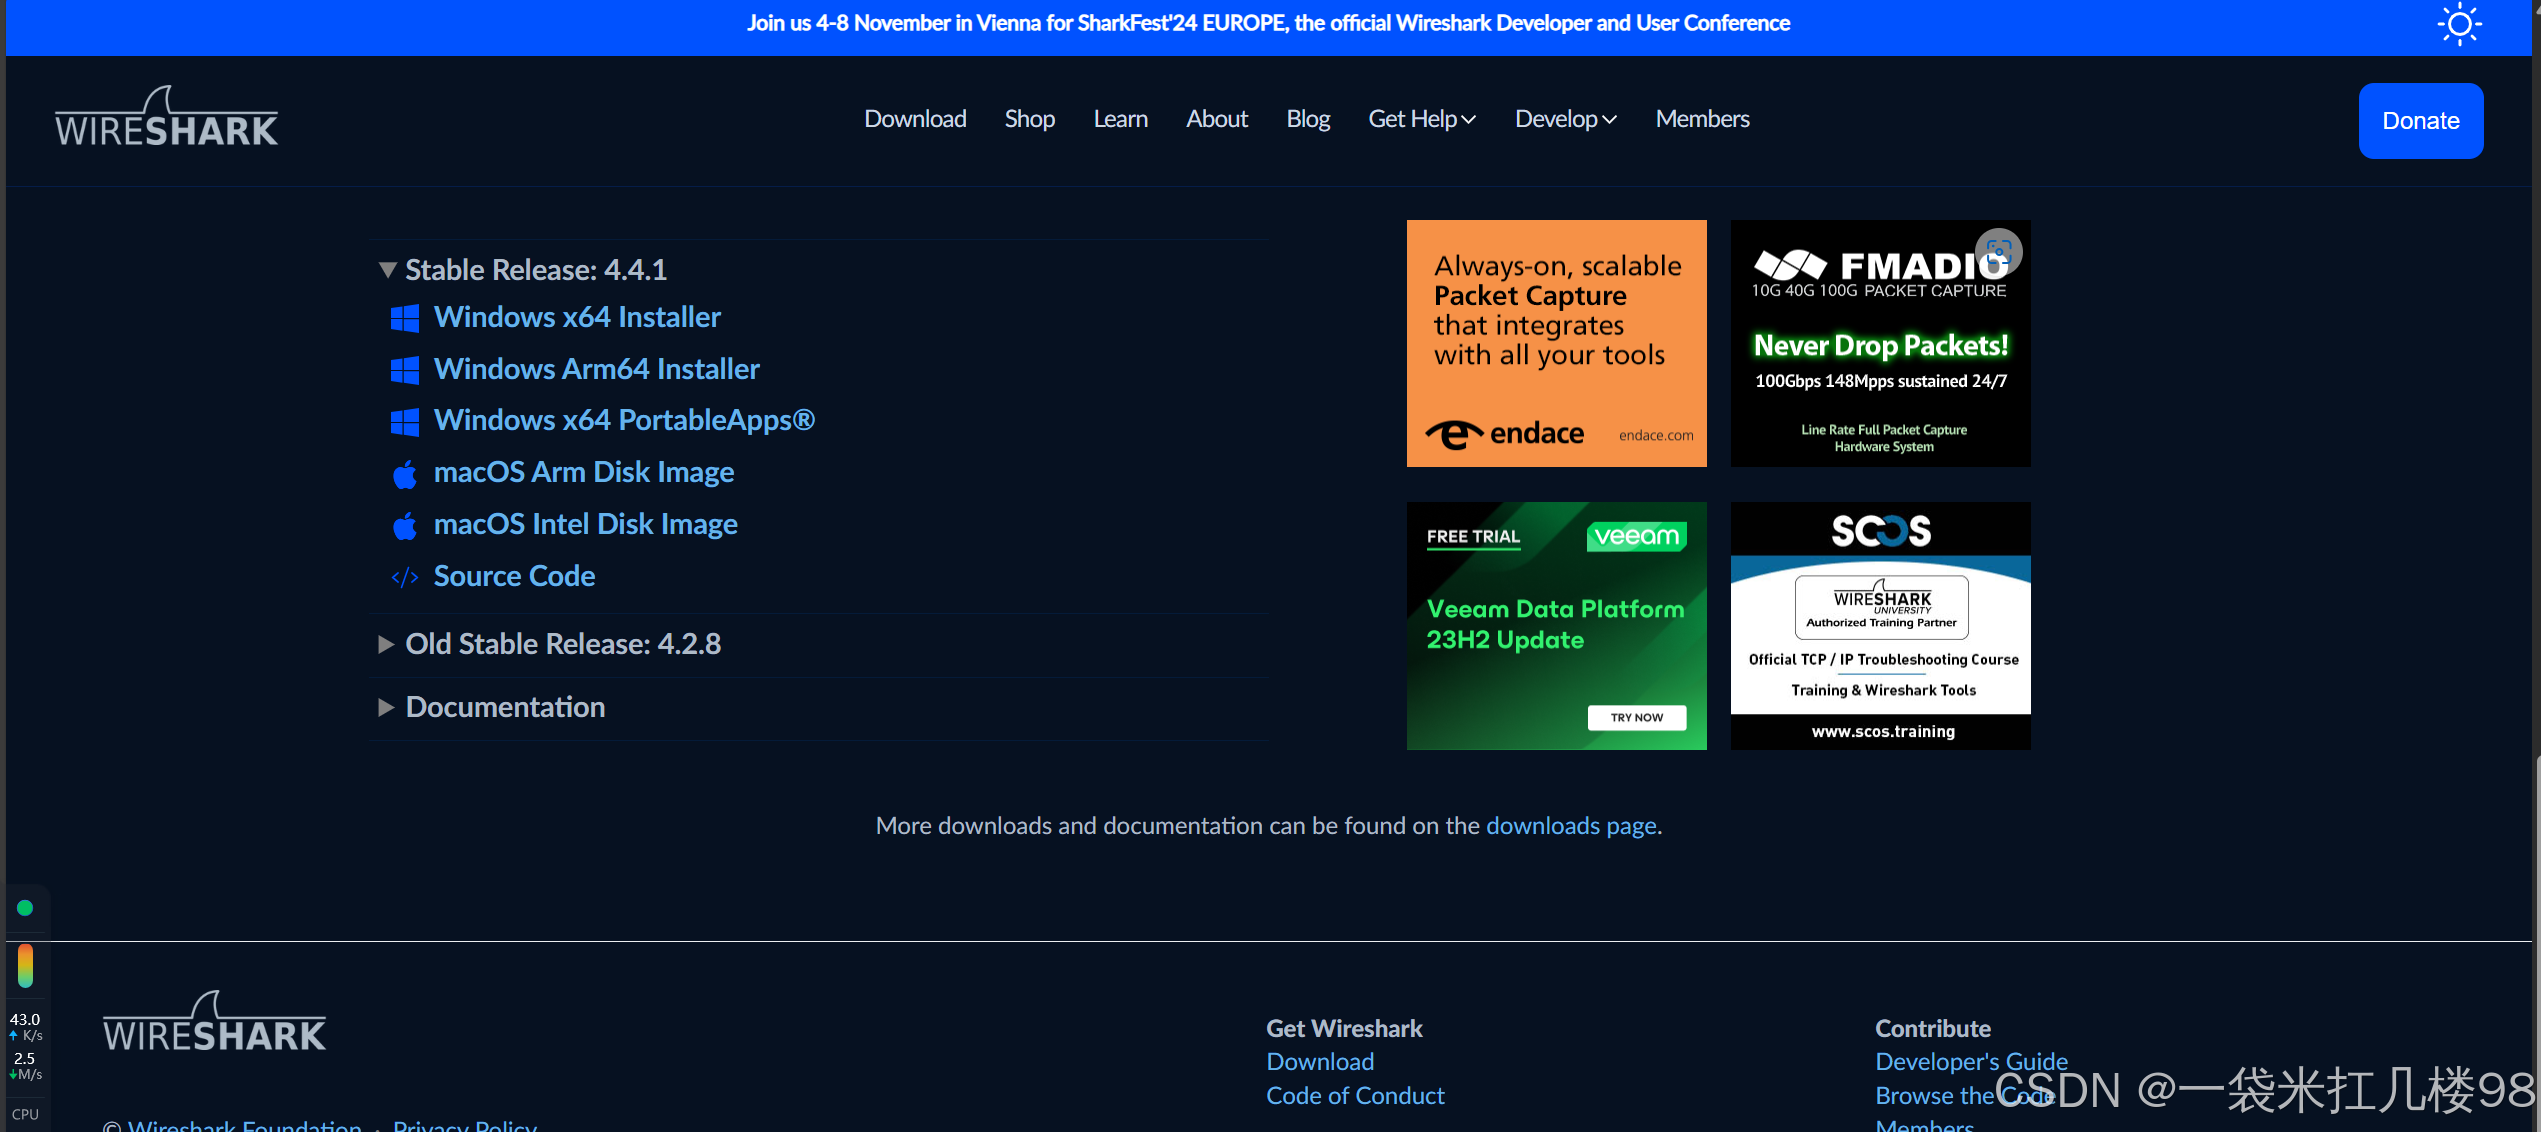Open the SCOS Wireshark training ad
2541x1132 pixels.
point(1880,626)
